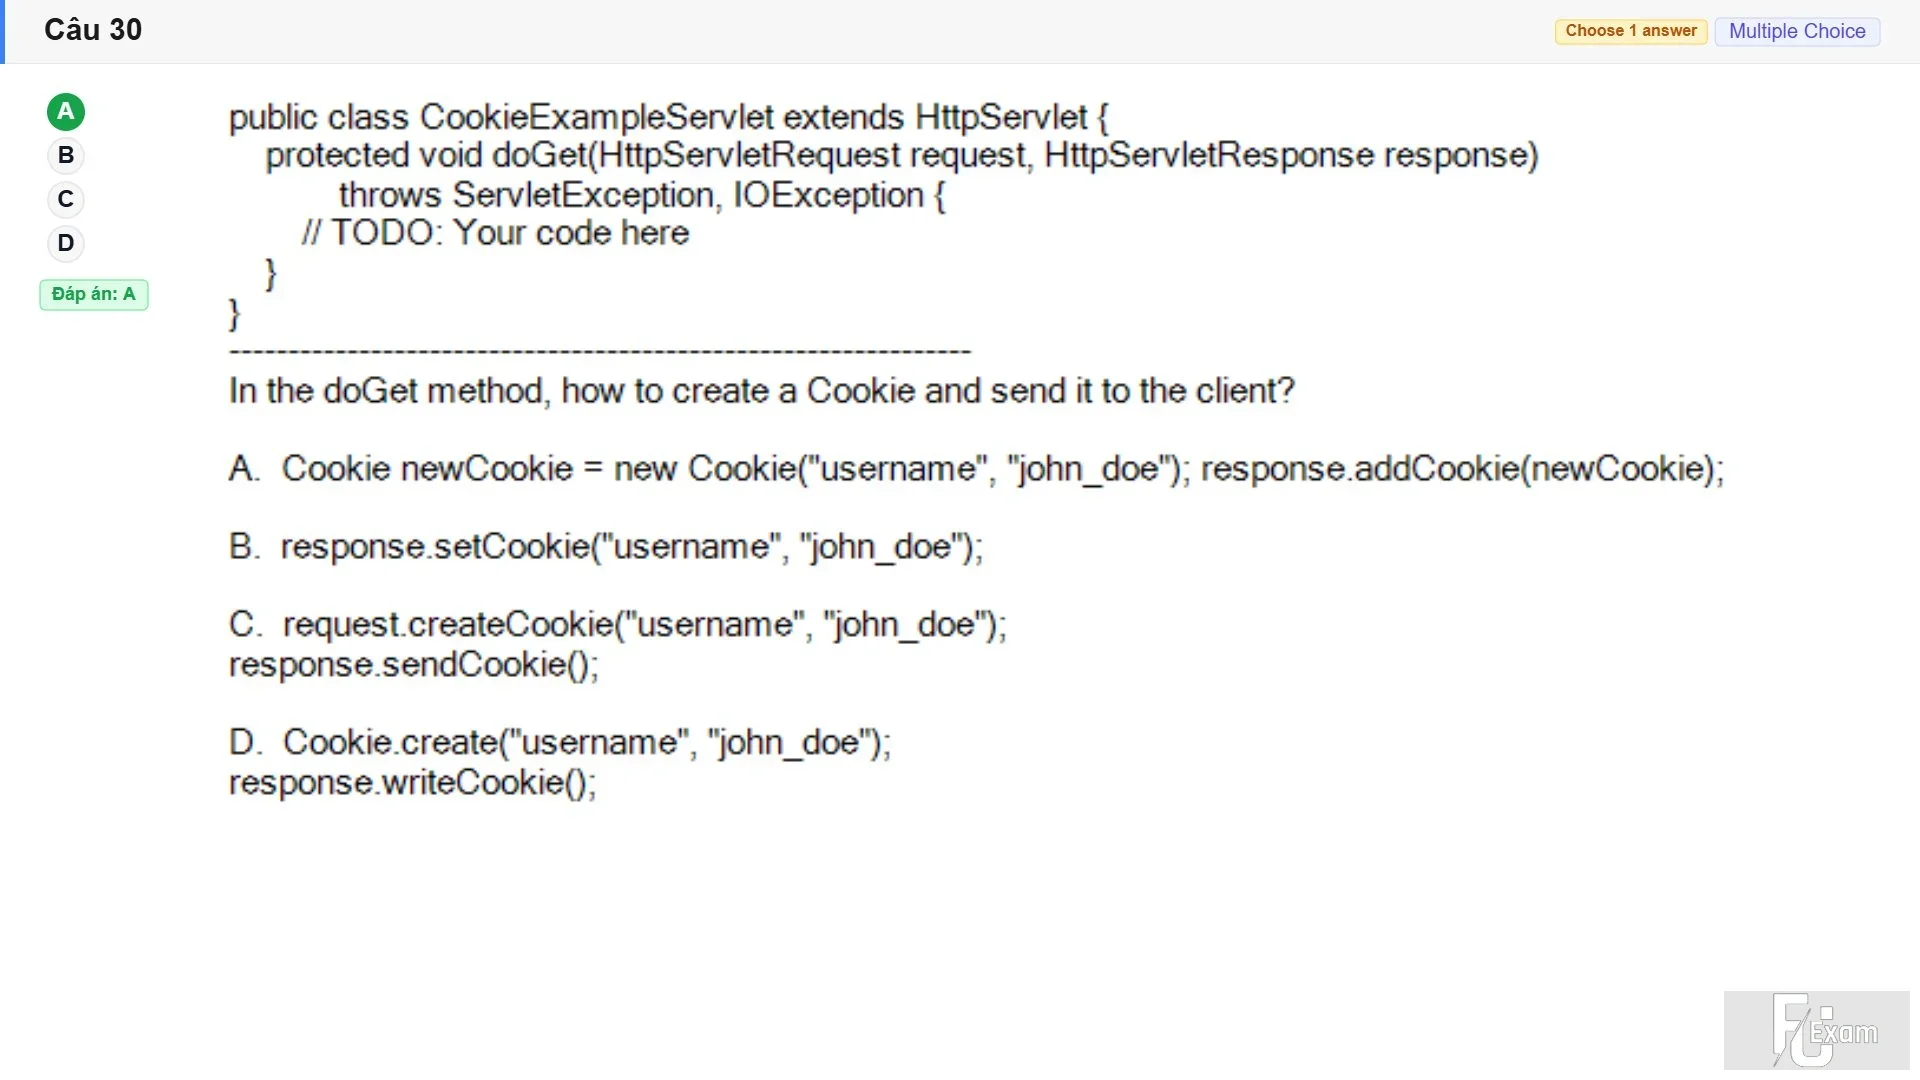Click answer text D with Cookie.create
This screenshot has width=1920, height=1080.
[x=560, y=743]
